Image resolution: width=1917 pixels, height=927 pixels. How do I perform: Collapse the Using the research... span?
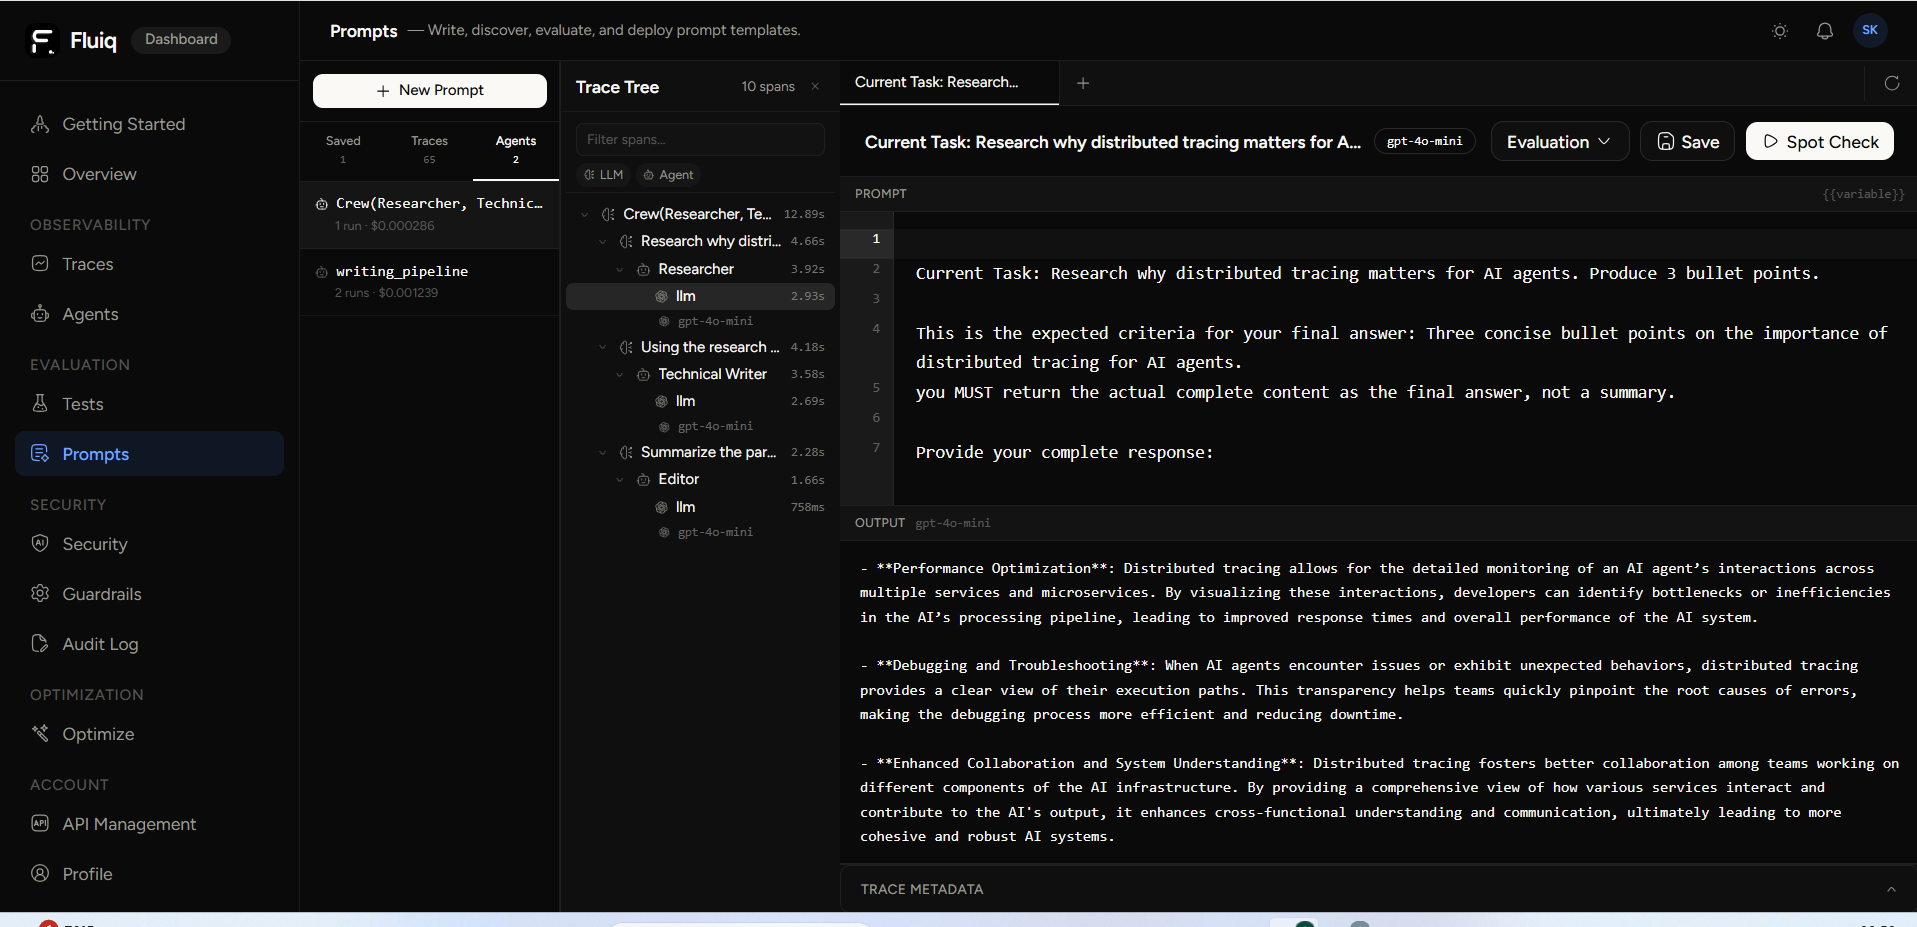pyautogui.click(x=602, y=347)
